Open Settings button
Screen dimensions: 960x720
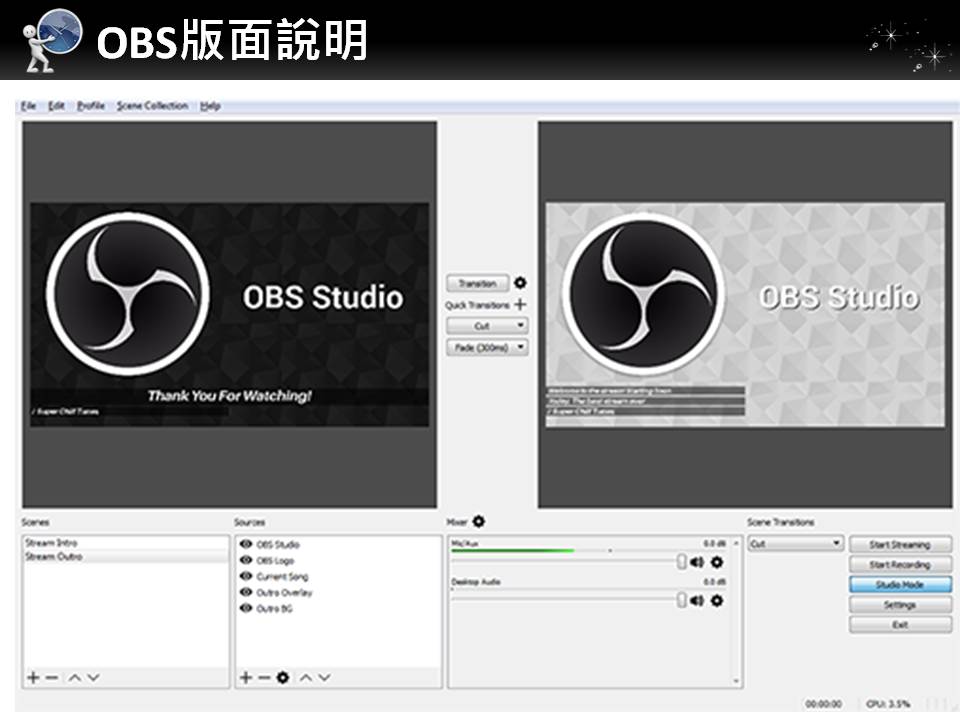(x=900, y=605)
